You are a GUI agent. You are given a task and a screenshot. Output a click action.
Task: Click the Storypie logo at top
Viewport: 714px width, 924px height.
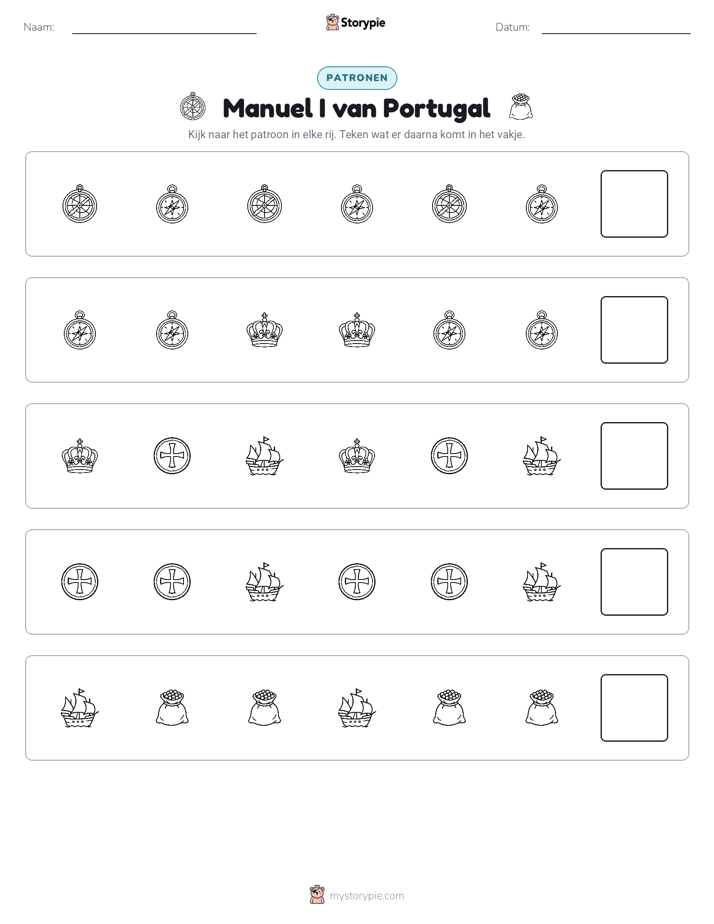[356, 22]
